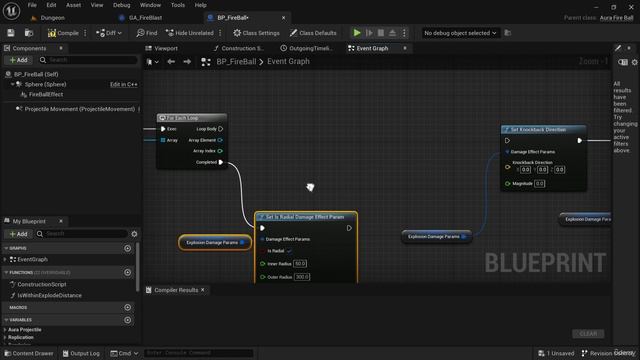Open the Content Drawer
Image resolution: width=640 pixels, height=360 pixels.
pos(29,353)
